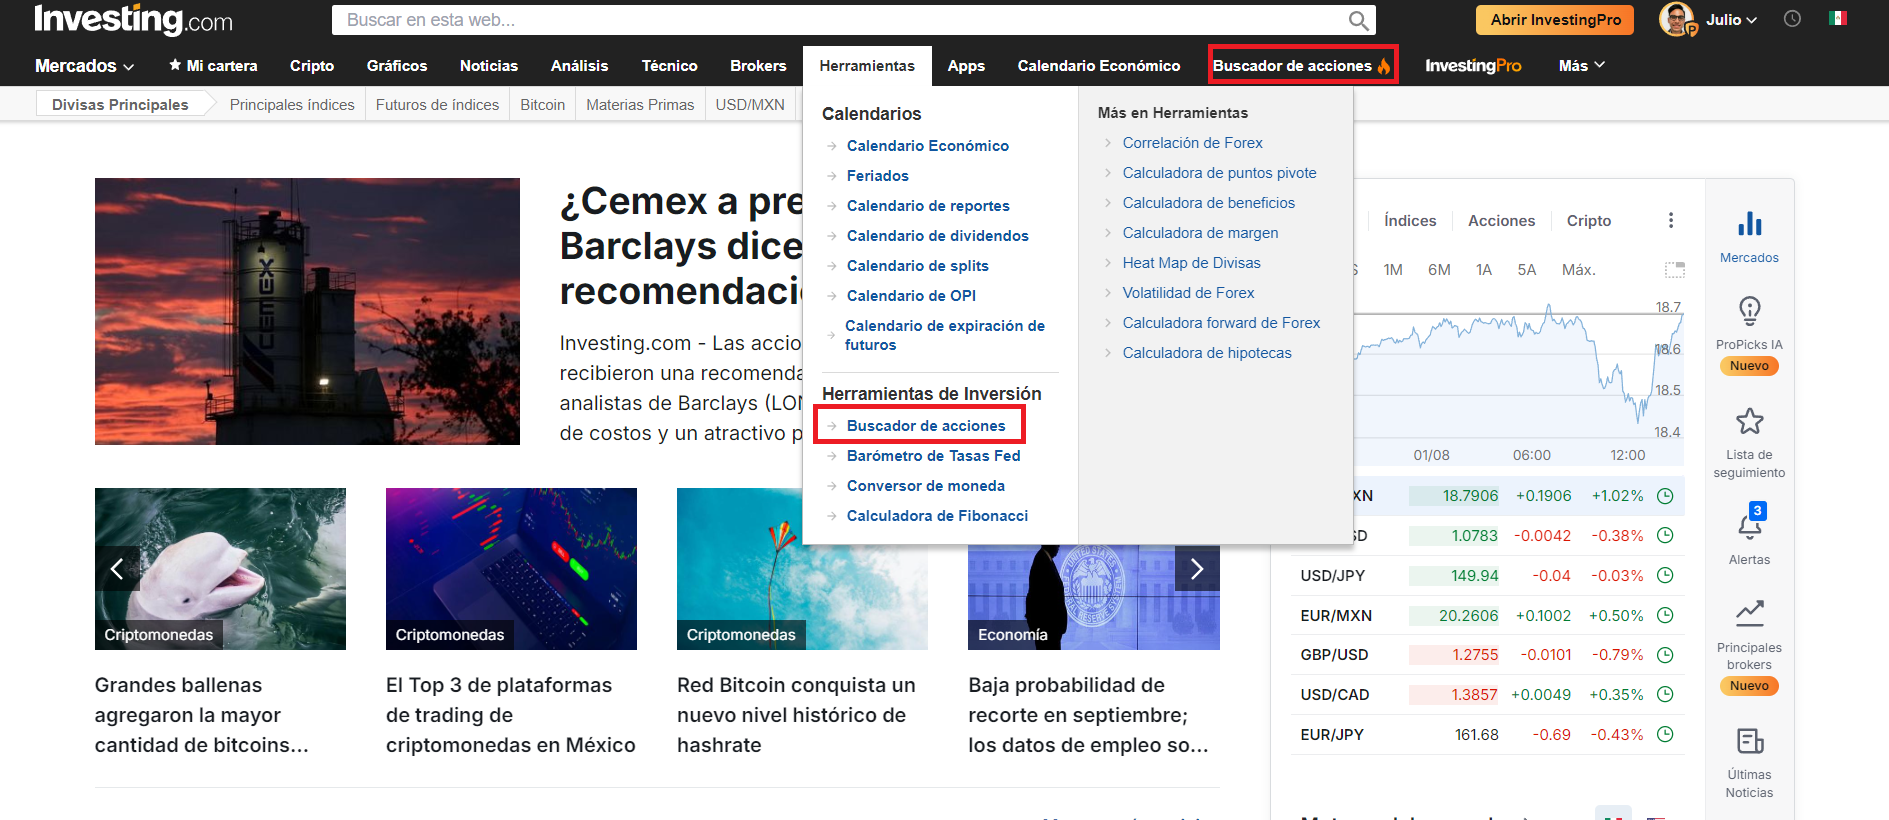The width and height of the screenshot is (1889, 820).
Task: Open the USD/JPY quote row
Action: (1488, 576)
